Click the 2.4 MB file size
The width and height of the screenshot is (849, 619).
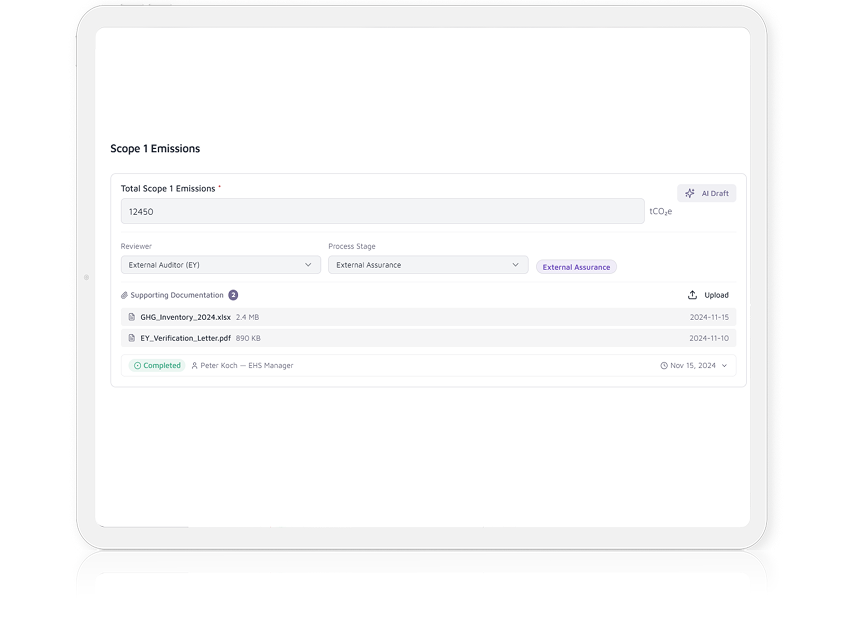[247, 317]
